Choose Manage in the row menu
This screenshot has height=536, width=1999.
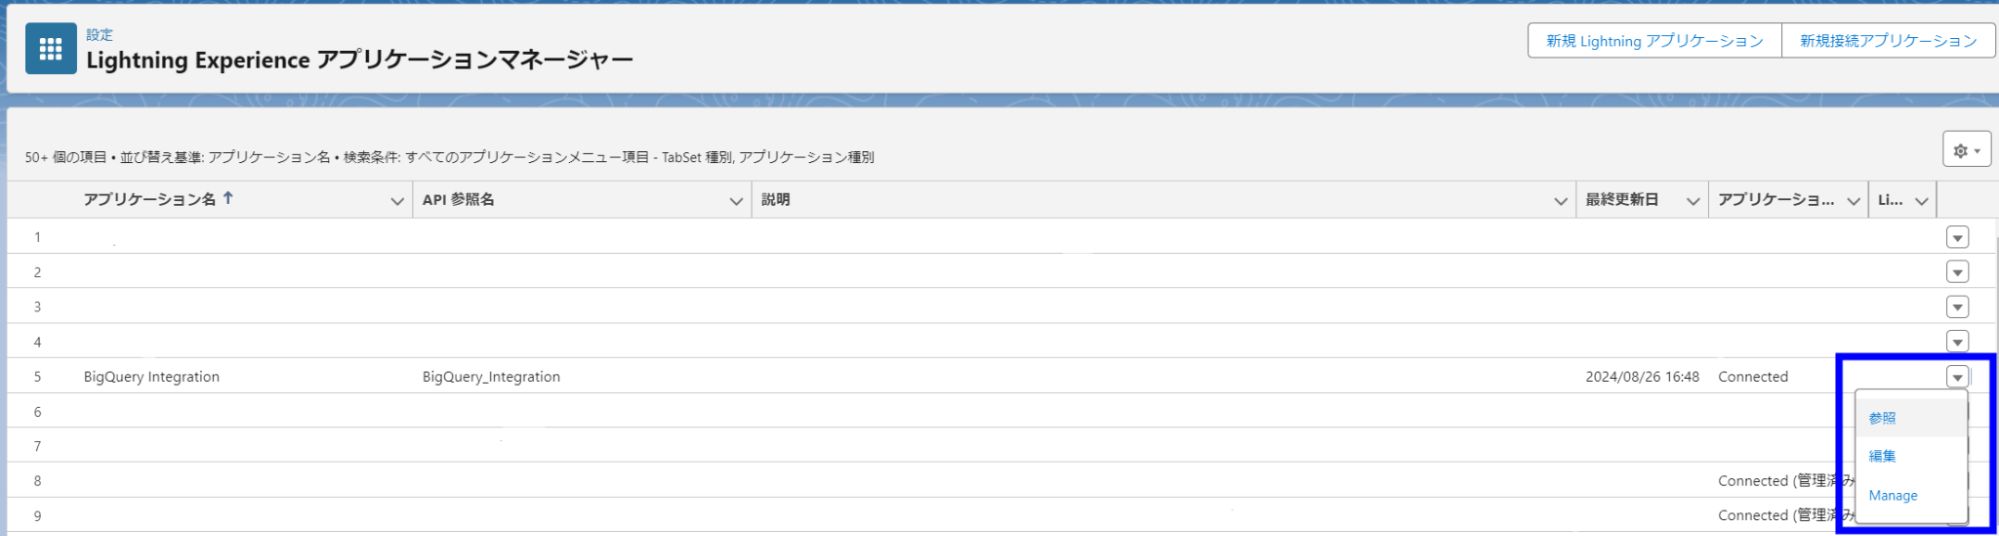[x=1892, y=495]
